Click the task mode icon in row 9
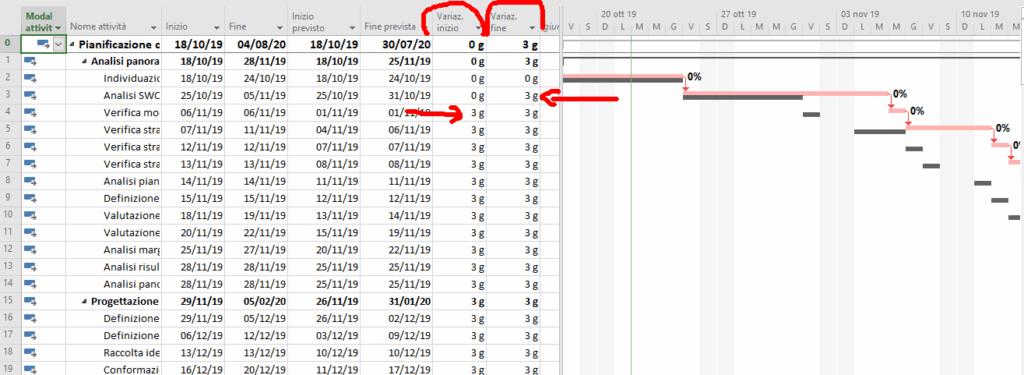Image resolution: width=1024 pixels, height=375 pixels. pos(30,199)
